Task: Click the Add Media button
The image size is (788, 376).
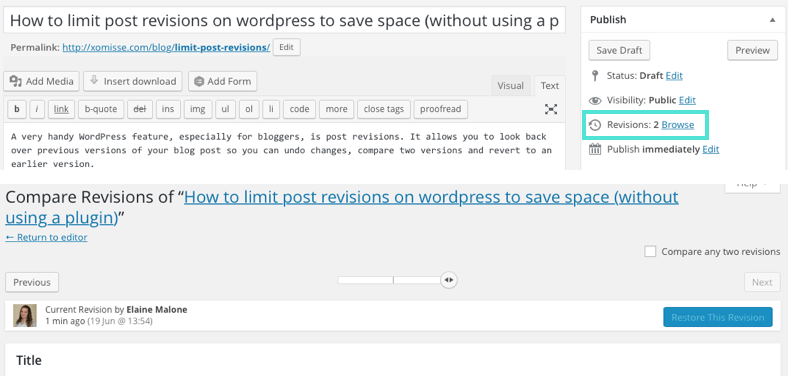Action: tap(42, 81)
